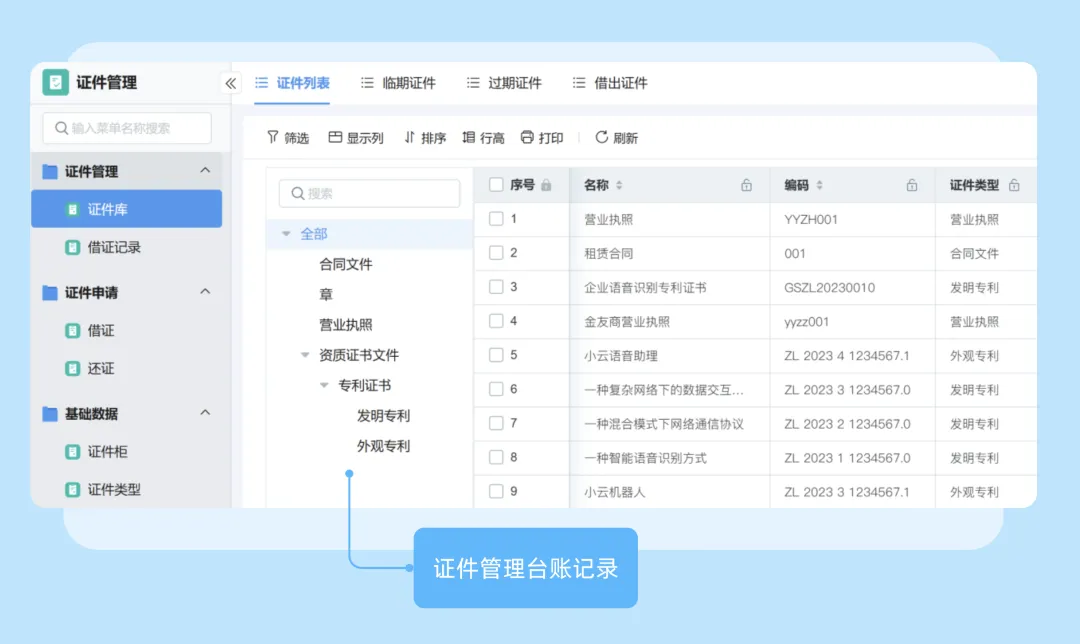Screen dimensions: 1080x644
Task: Click the 筛选 filter icon
Action: click(273, 137)
